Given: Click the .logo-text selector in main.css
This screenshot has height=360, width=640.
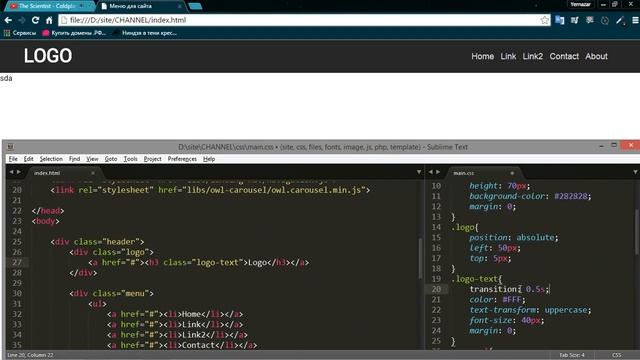Looking at the screenshot, I should click(x=475, y=279).
